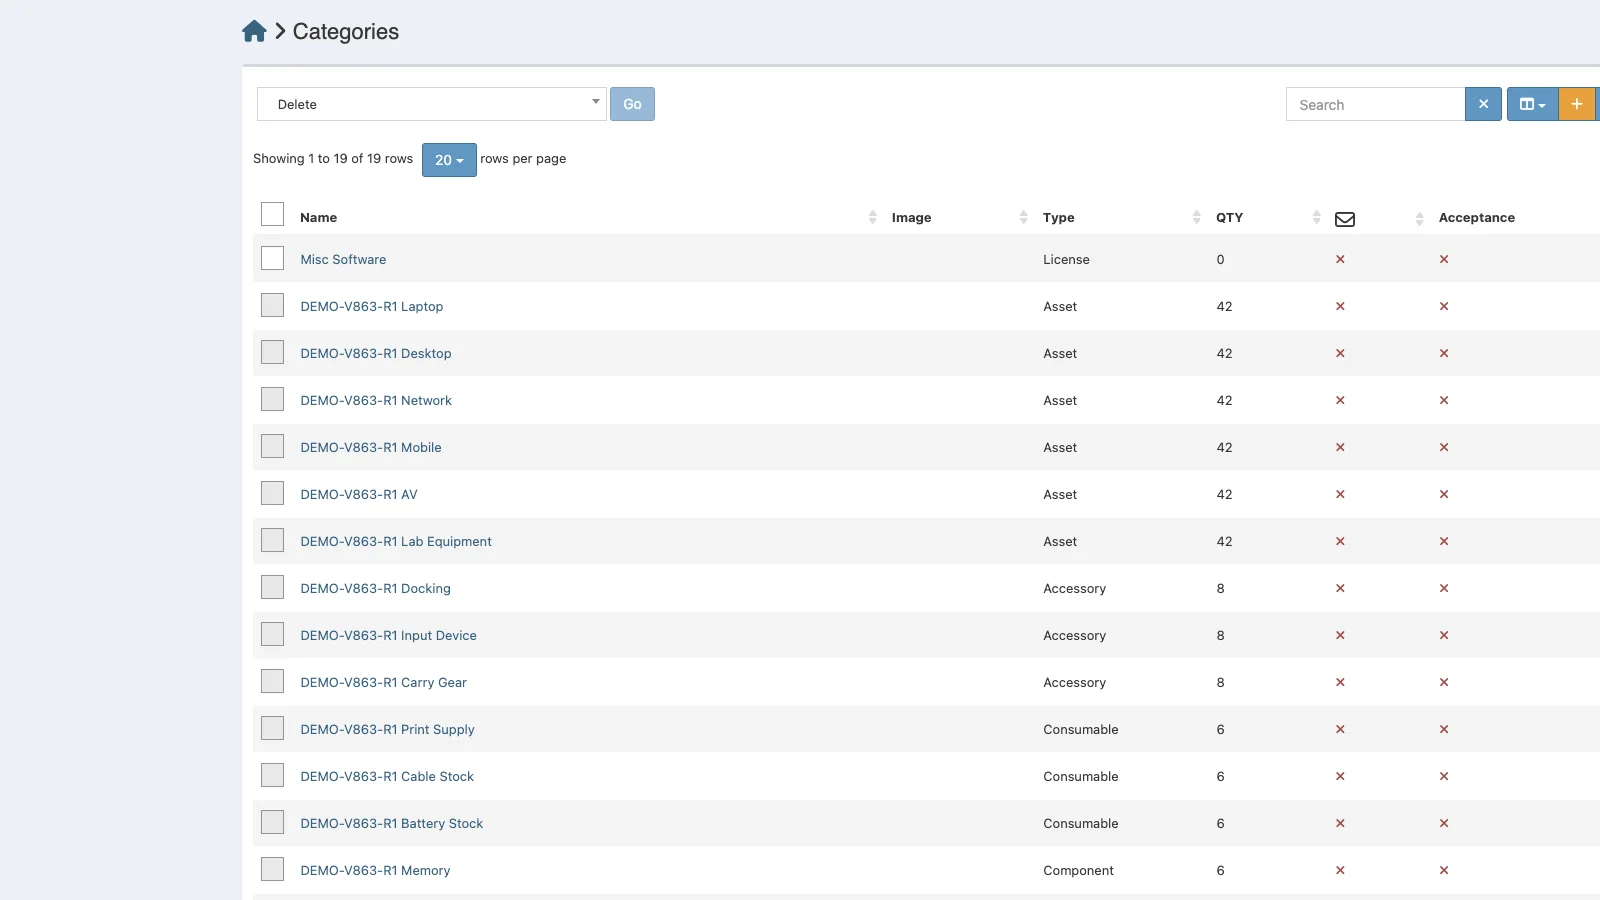Open DEMO-V863-R1 Docking category
1600x900 pixels.
(x=375, y=588)
